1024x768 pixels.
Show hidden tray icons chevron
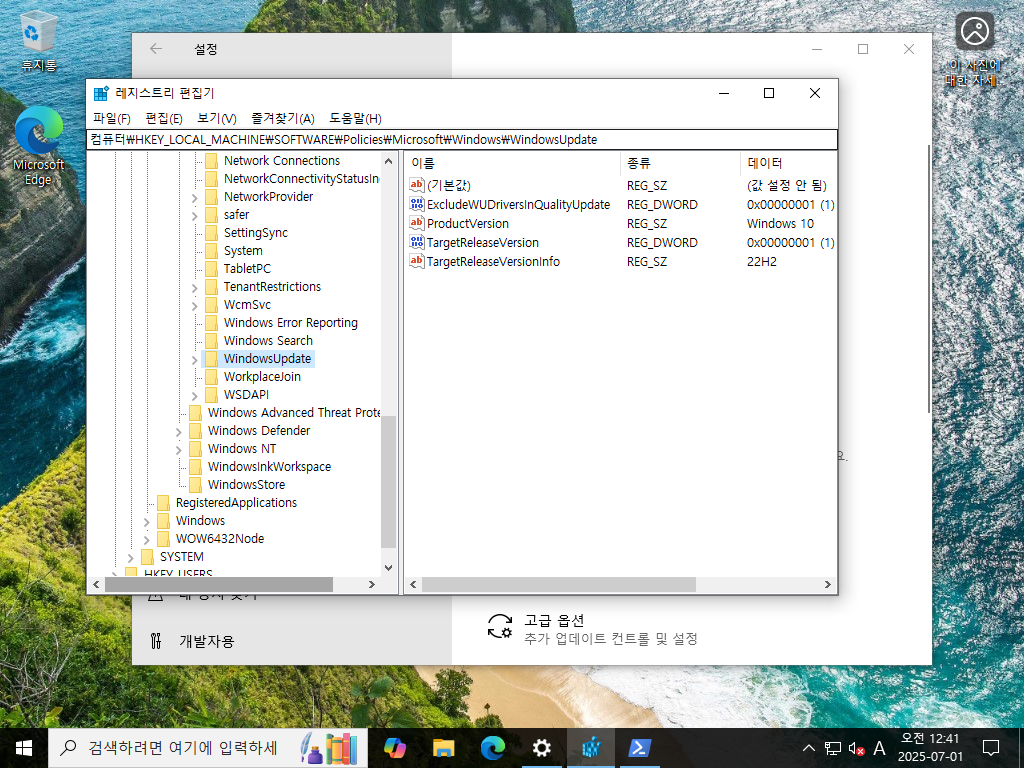(x=808, y=748)
